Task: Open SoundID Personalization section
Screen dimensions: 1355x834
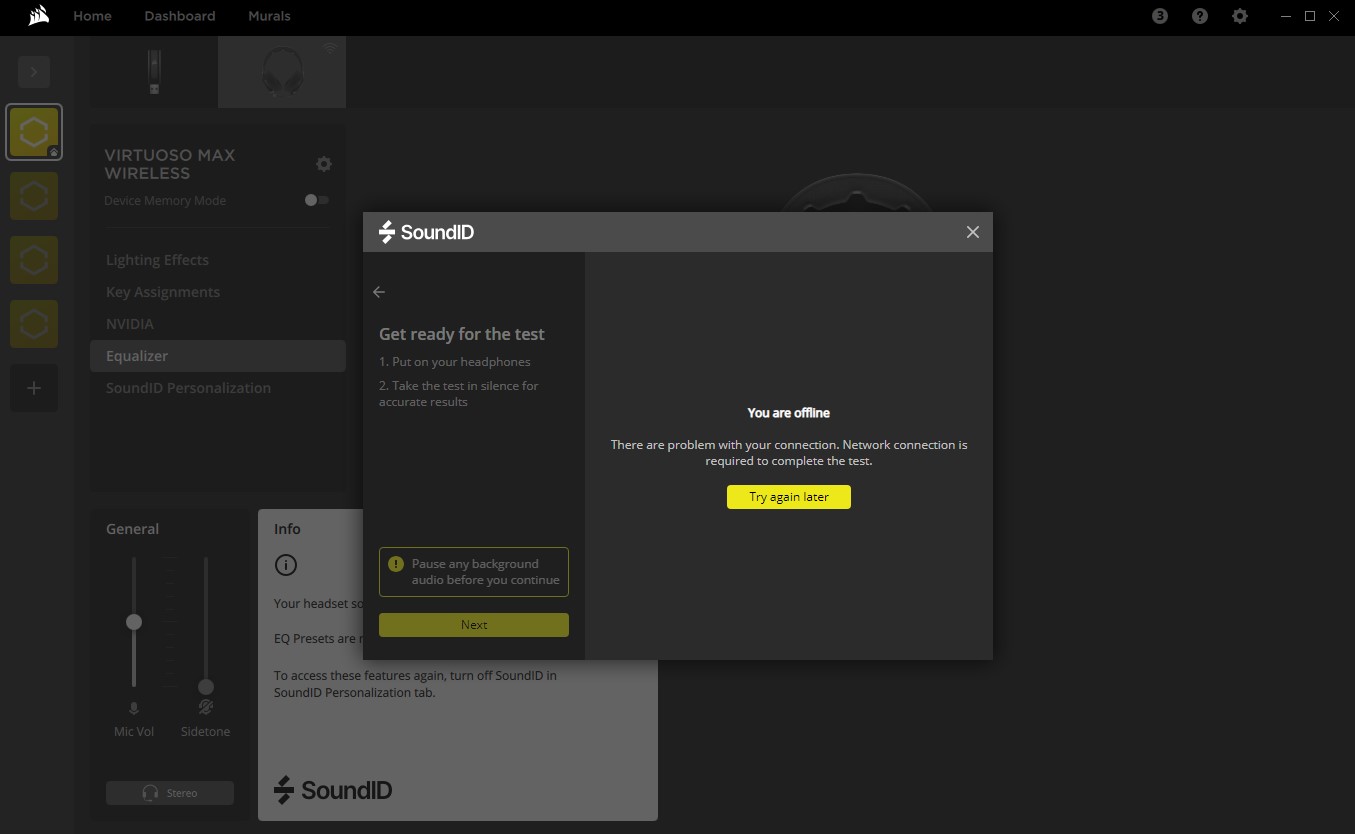Action: (188, 388)
